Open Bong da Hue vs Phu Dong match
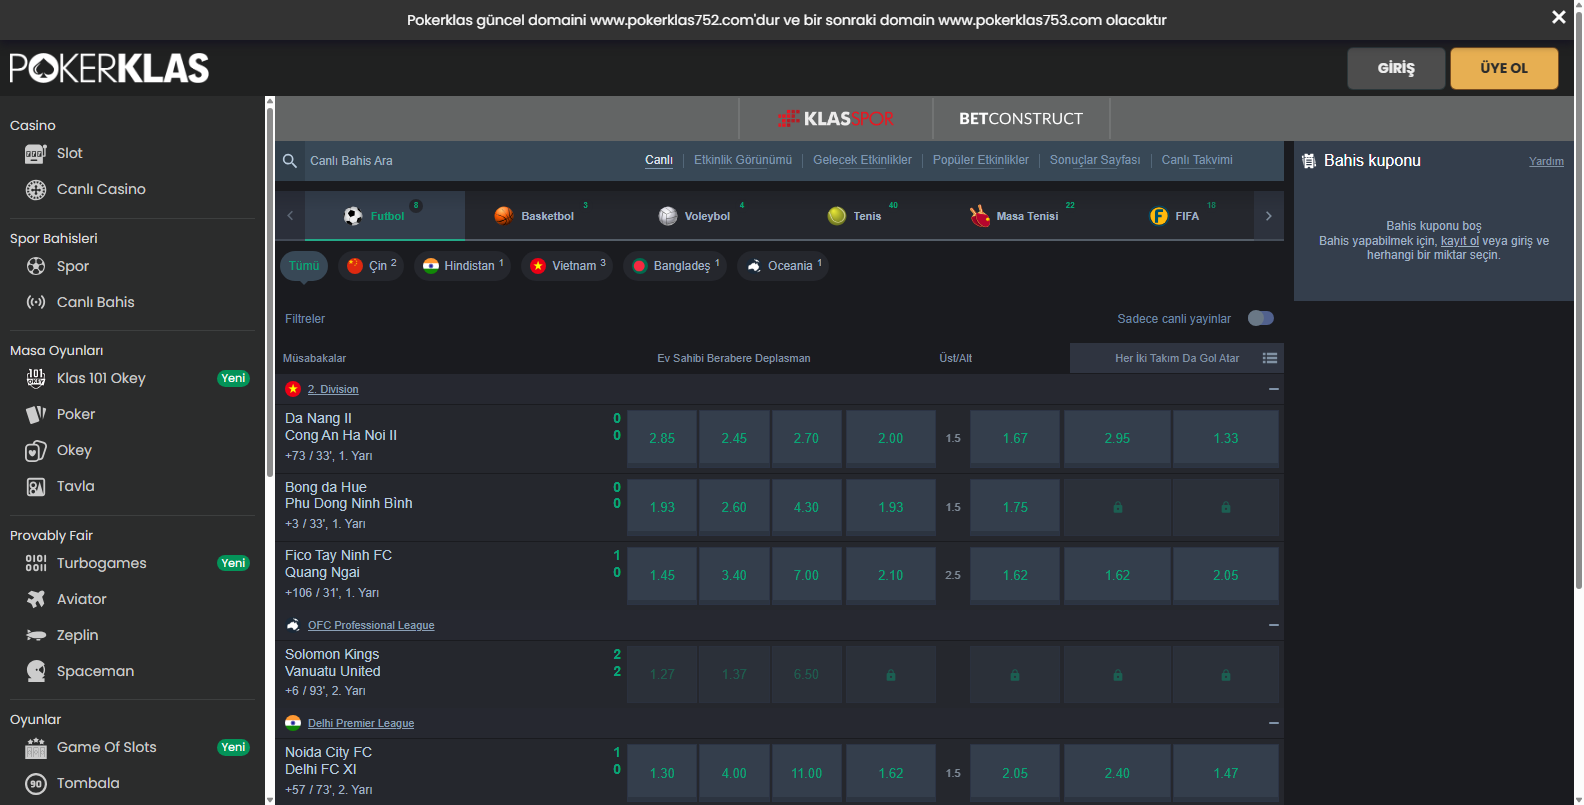 tap(349, 496)
